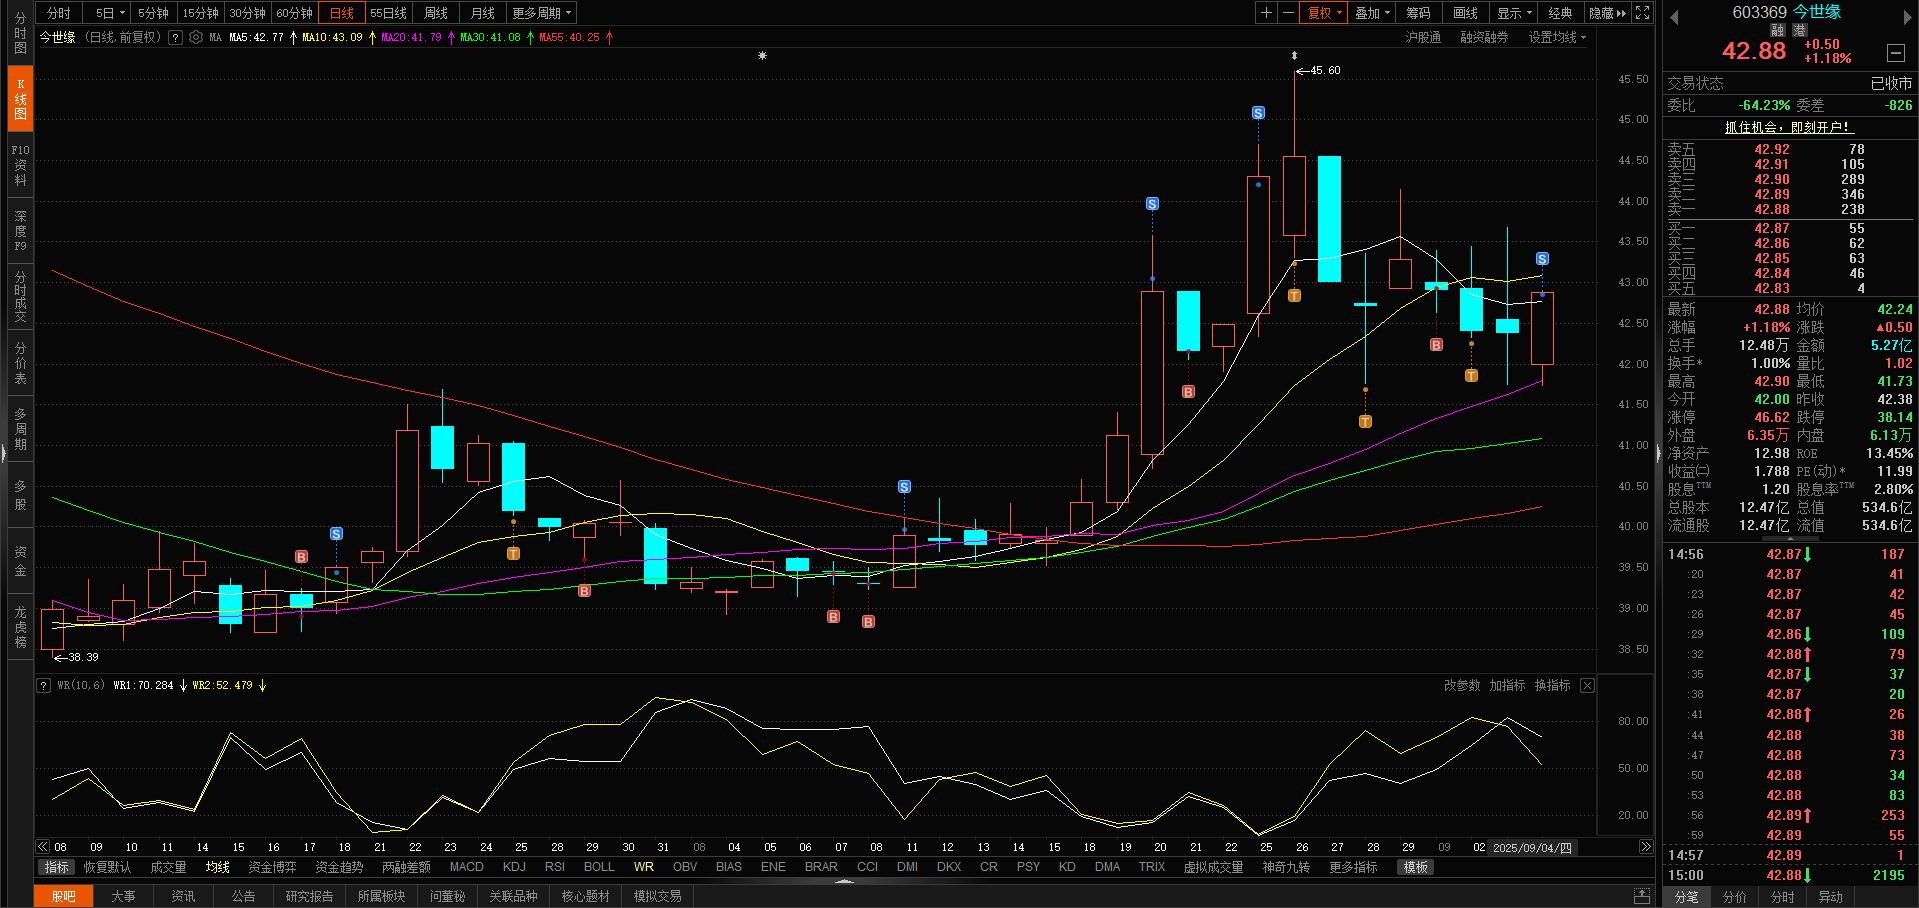
Task: Open 龙虎榜 sidebar item
Action: click(20, 627)
